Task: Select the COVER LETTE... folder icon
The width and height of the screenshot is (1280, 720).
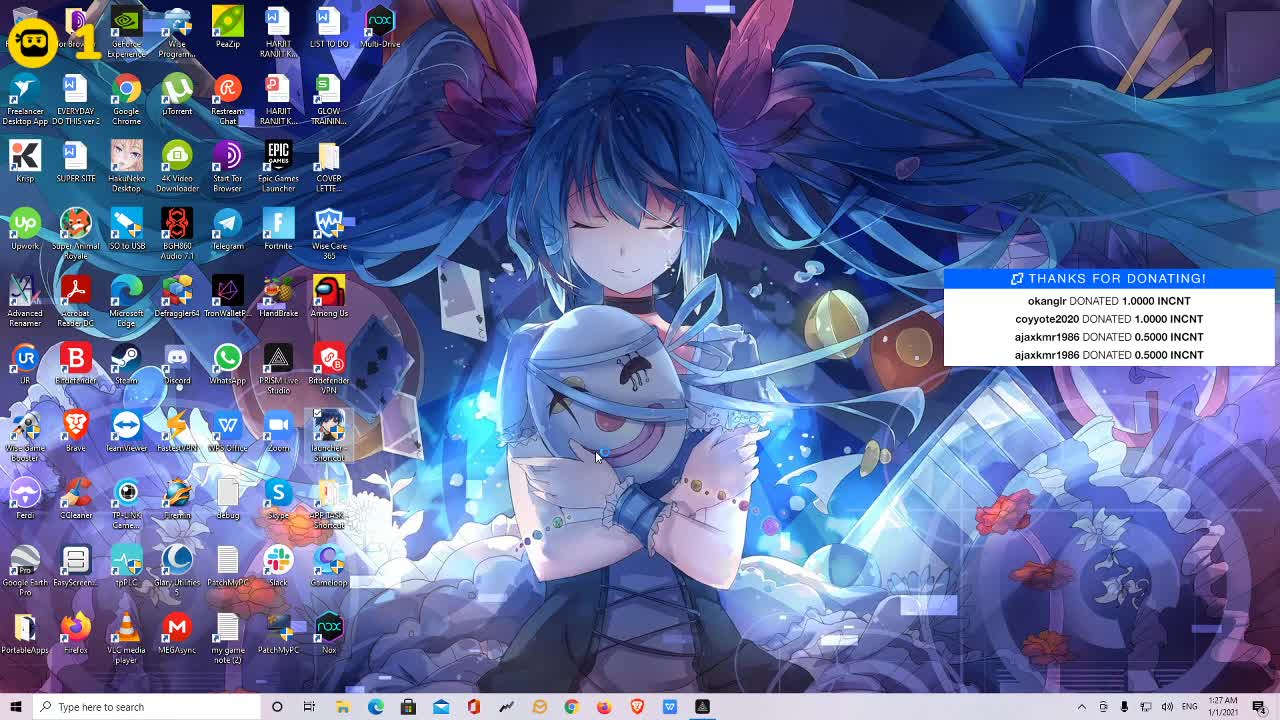Action: (x=328, y=167)
